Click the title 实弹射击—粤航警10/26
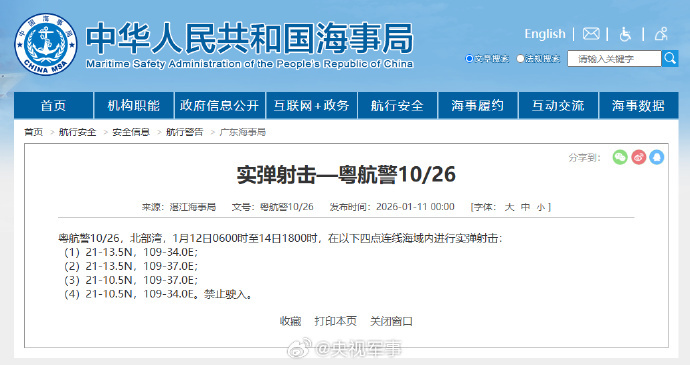The width and height of the screenshot is (690, 365). click(x=346, y=175)
